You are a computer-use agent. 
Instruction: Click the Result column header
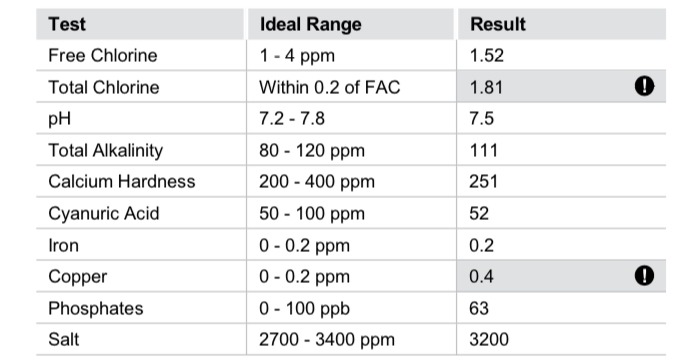pyautogui.click(x=498, y=24)
